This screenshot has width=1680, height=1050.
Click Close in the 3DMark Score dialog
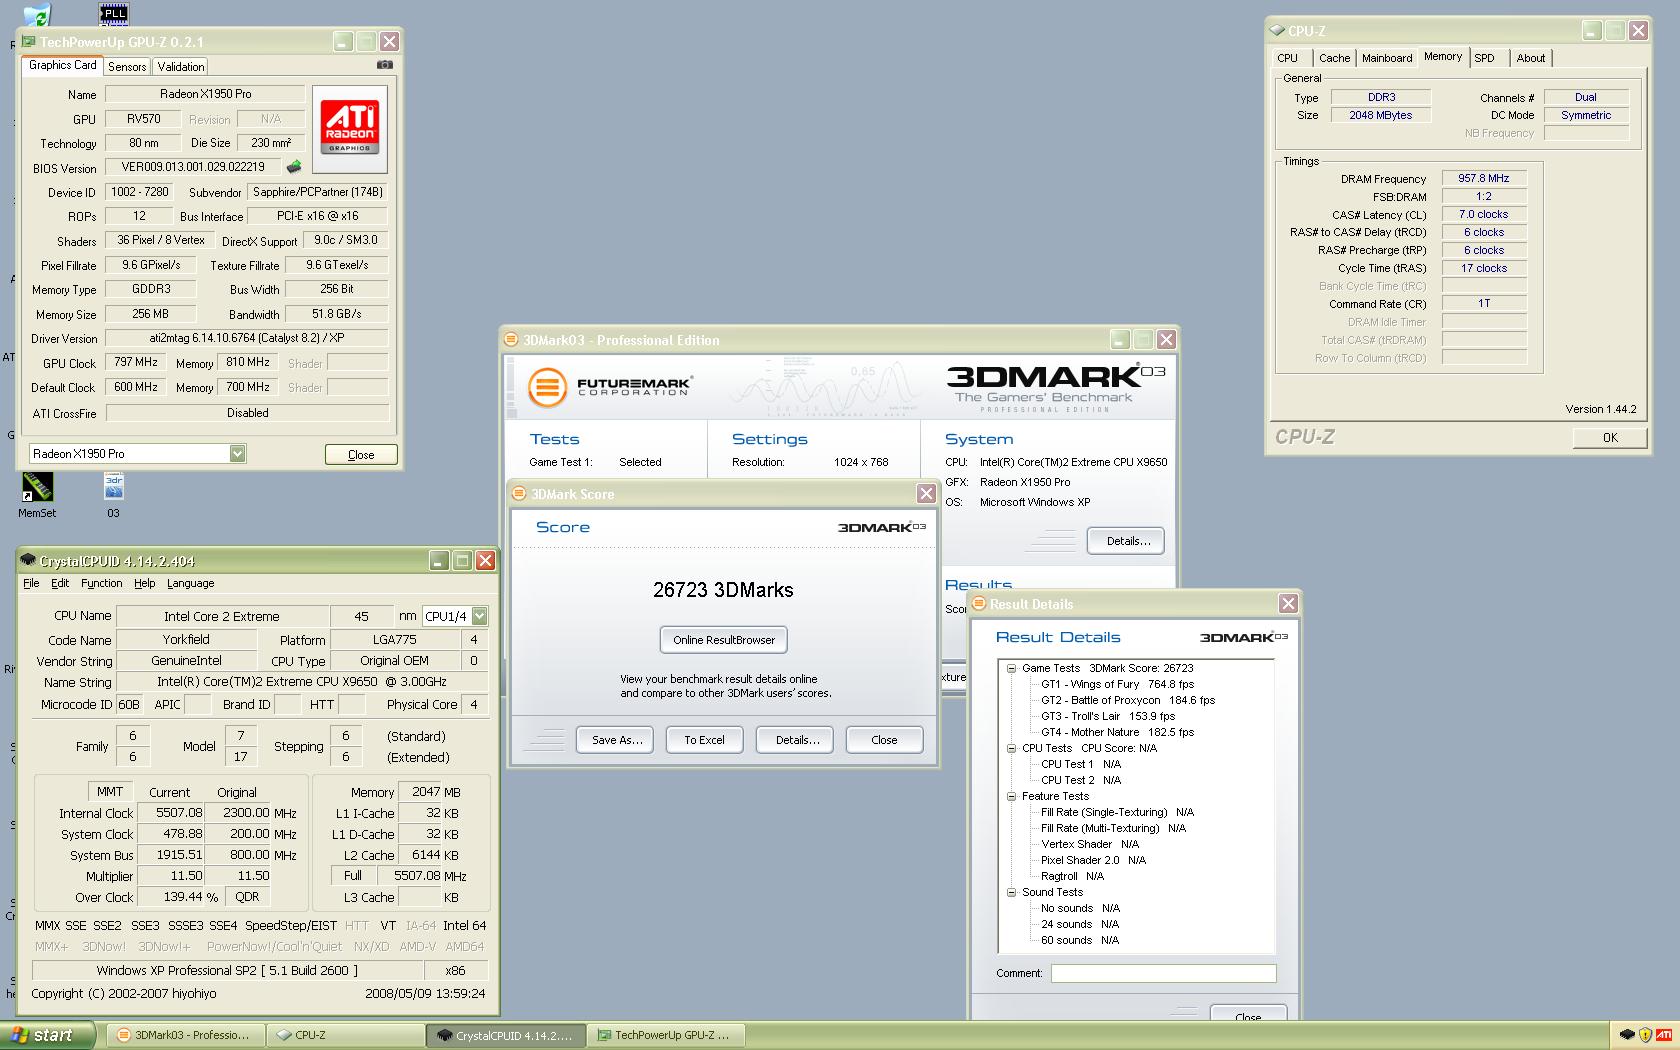(x=884, y=740)
